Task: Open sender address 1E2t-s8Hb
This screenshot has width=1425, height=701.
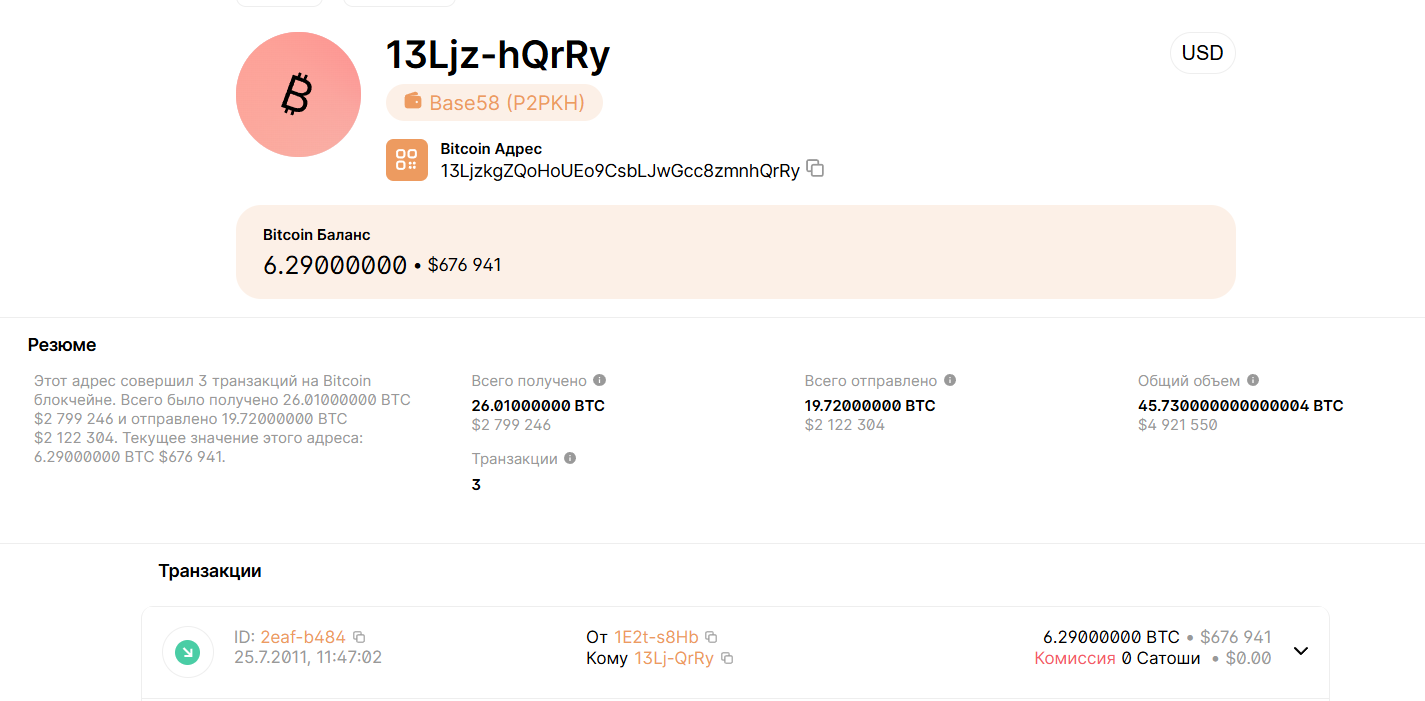Action: pos(656,637)
